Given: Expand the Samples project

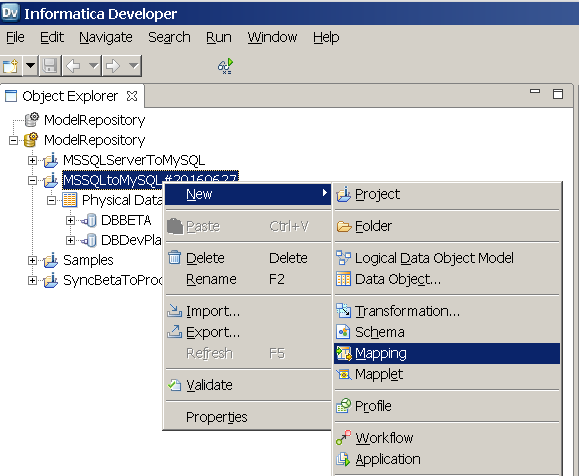Looking at the screenshot, I should pyautogui.click(x=32, y=260).
